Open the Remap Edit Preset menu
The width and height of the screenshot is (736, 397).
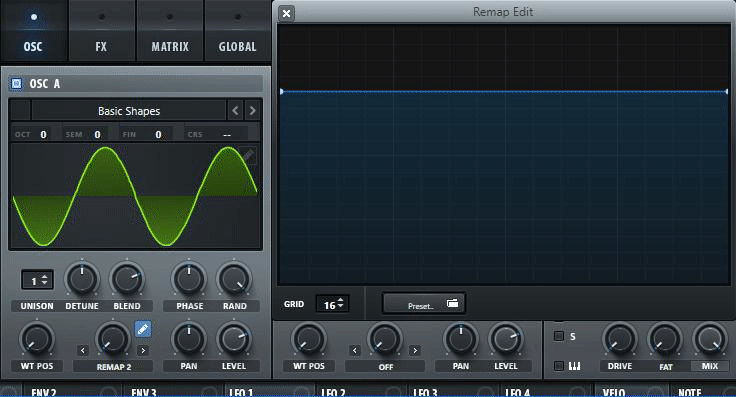[424, 303]
